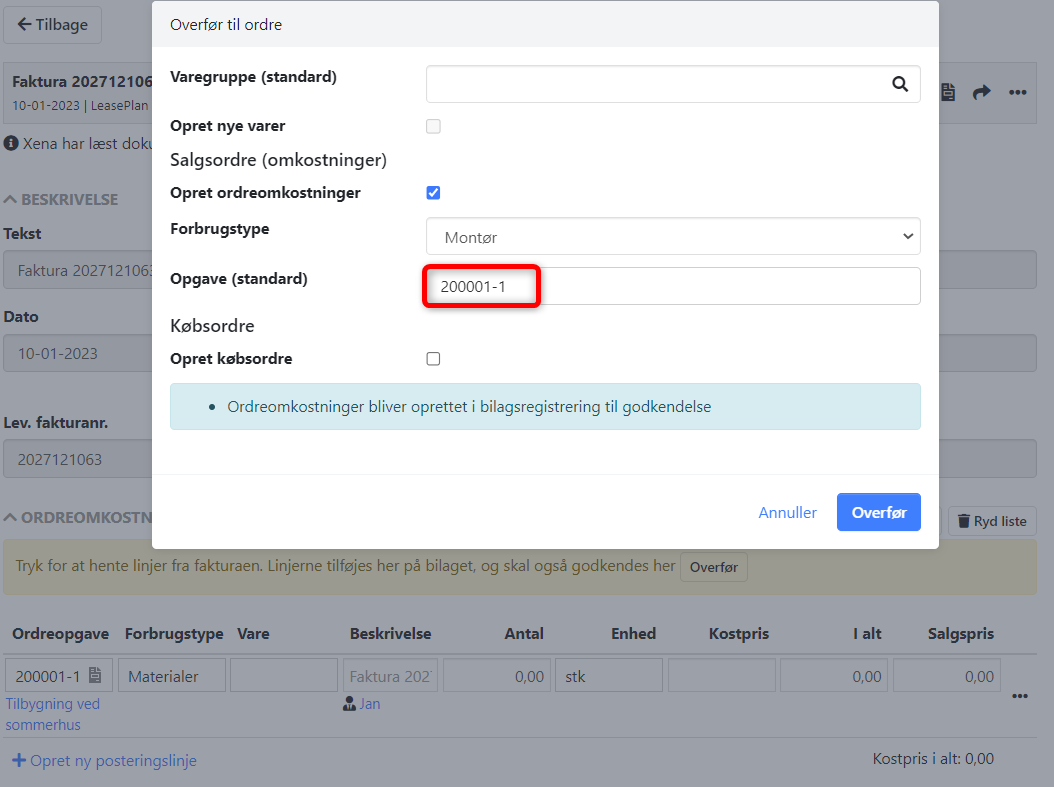
Task: Click the info icon before 'Xena har læst'
Action: click(11, 144)
